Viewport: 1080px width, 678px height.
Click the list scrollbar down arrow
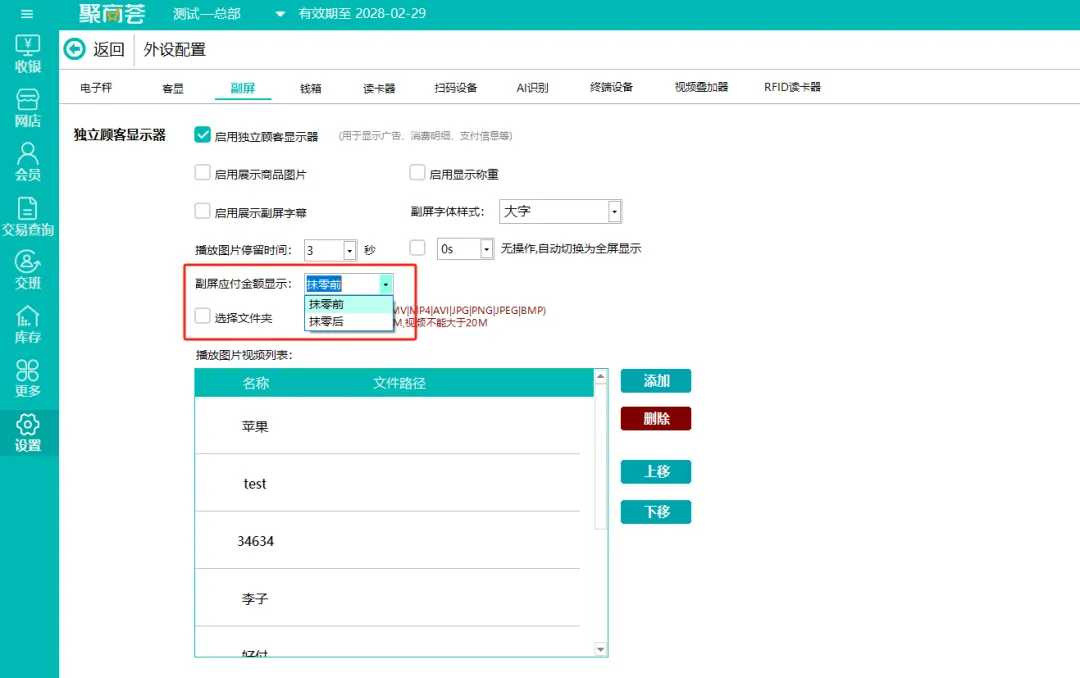(x=601, y=649)
